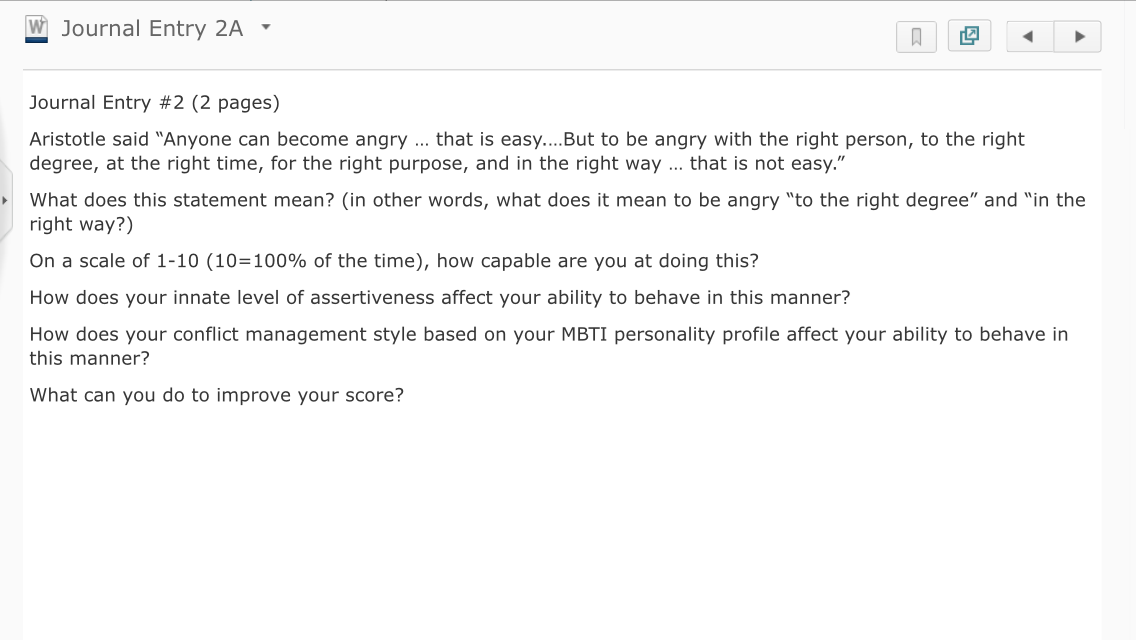Click the line about the 1-10 scale
1136x640 pixels.
click(x=394, y=260)
